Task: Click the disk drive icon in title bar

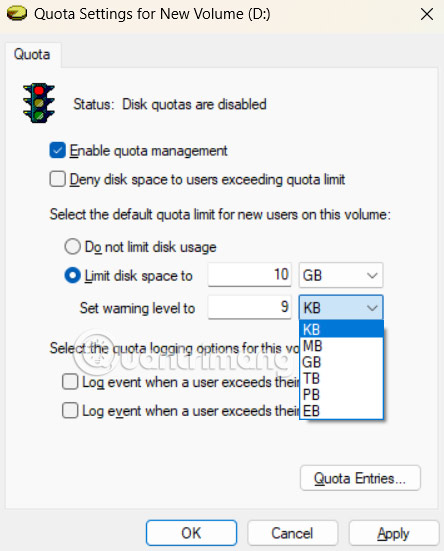Action: pyautogui.click(x=17, y=14)
